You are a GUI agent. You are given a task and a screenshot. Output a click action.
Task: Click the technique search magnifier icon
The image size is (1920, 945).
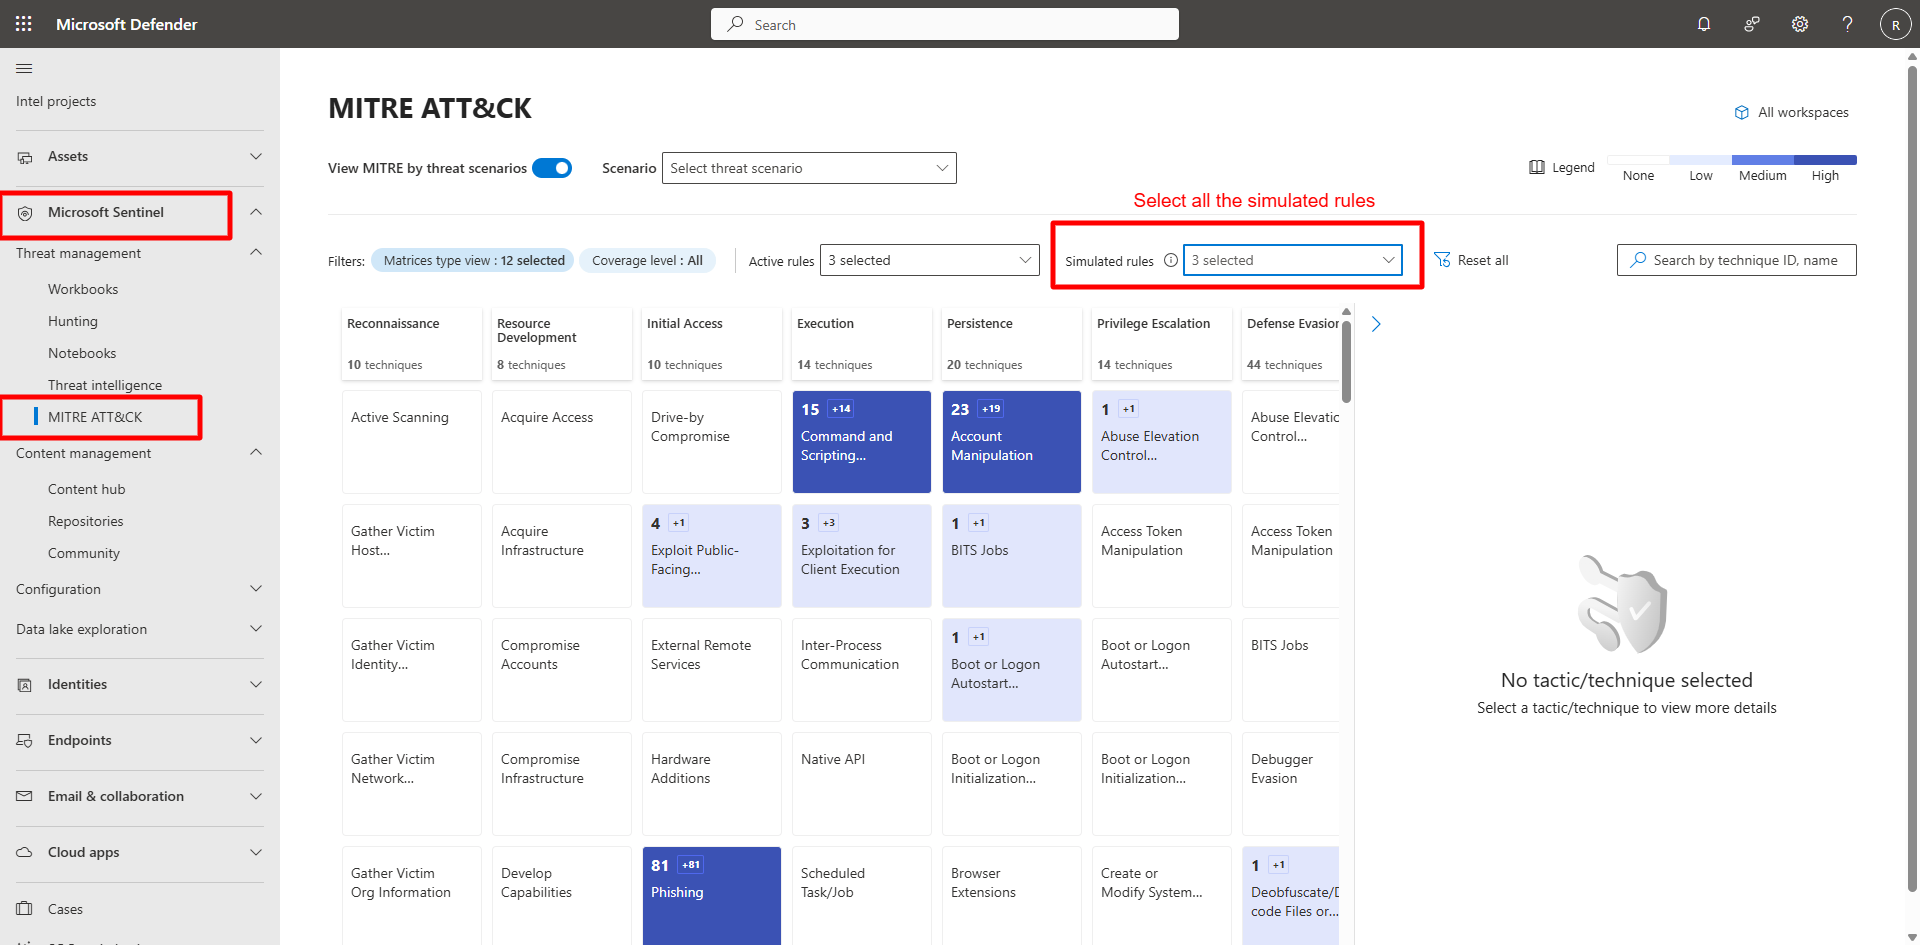(1638, 260)
